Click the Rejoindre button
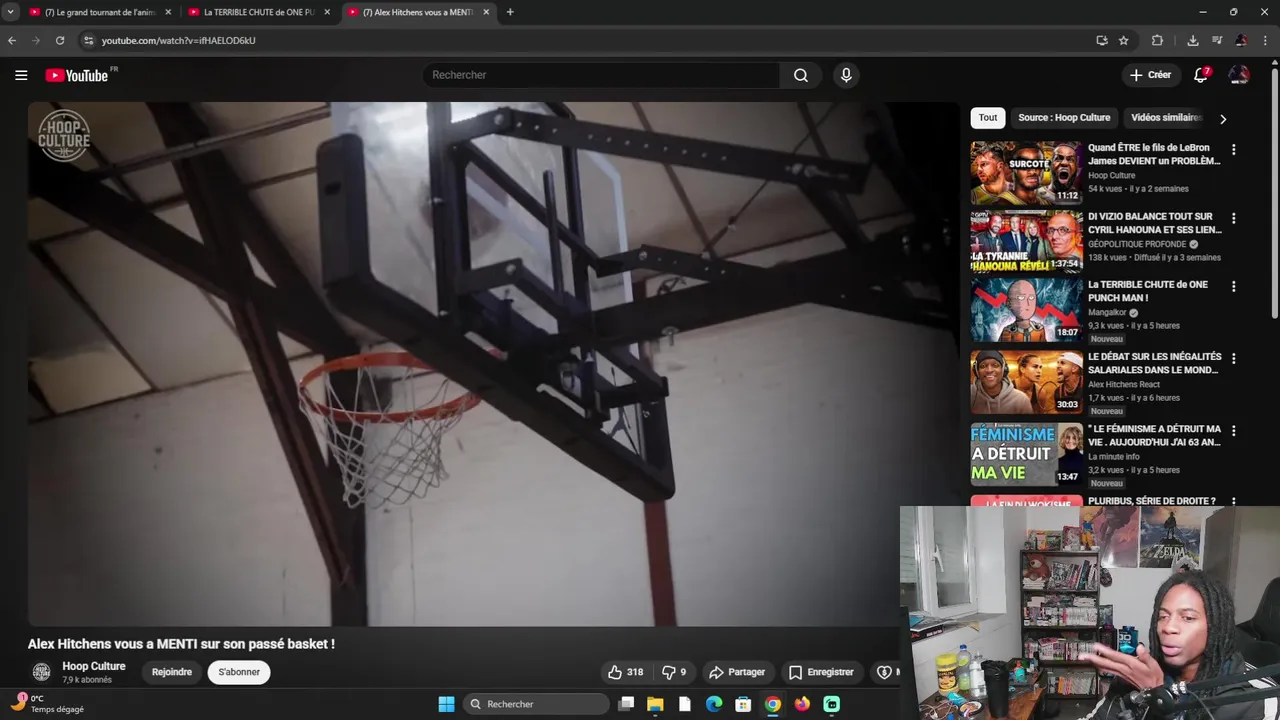 [x=172, y=672]
